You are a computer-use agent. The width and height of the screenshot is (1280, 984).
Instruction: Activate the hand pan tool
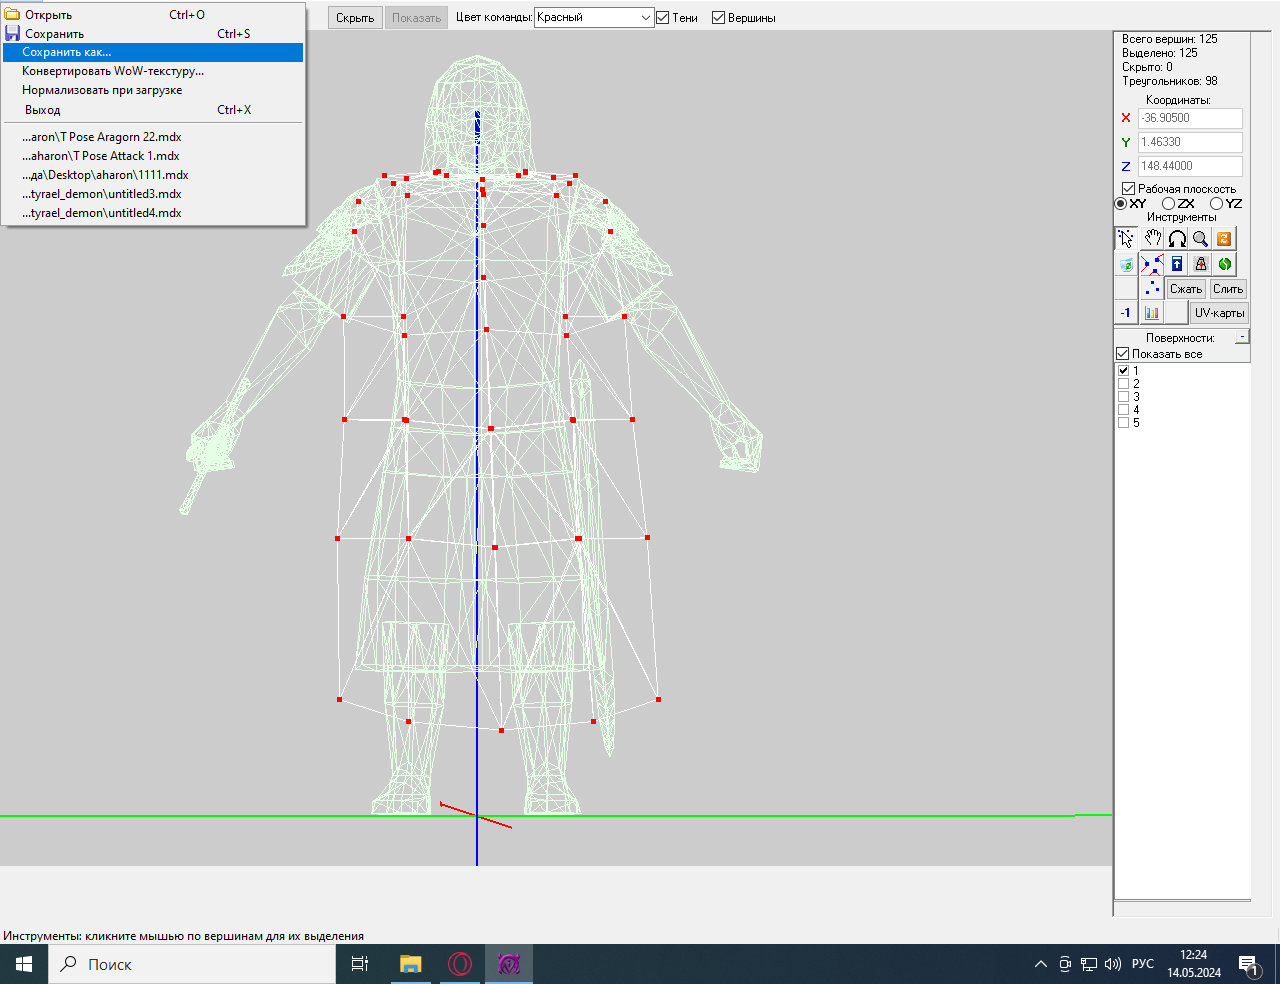pyautogui.click(x=1152, y=238)
